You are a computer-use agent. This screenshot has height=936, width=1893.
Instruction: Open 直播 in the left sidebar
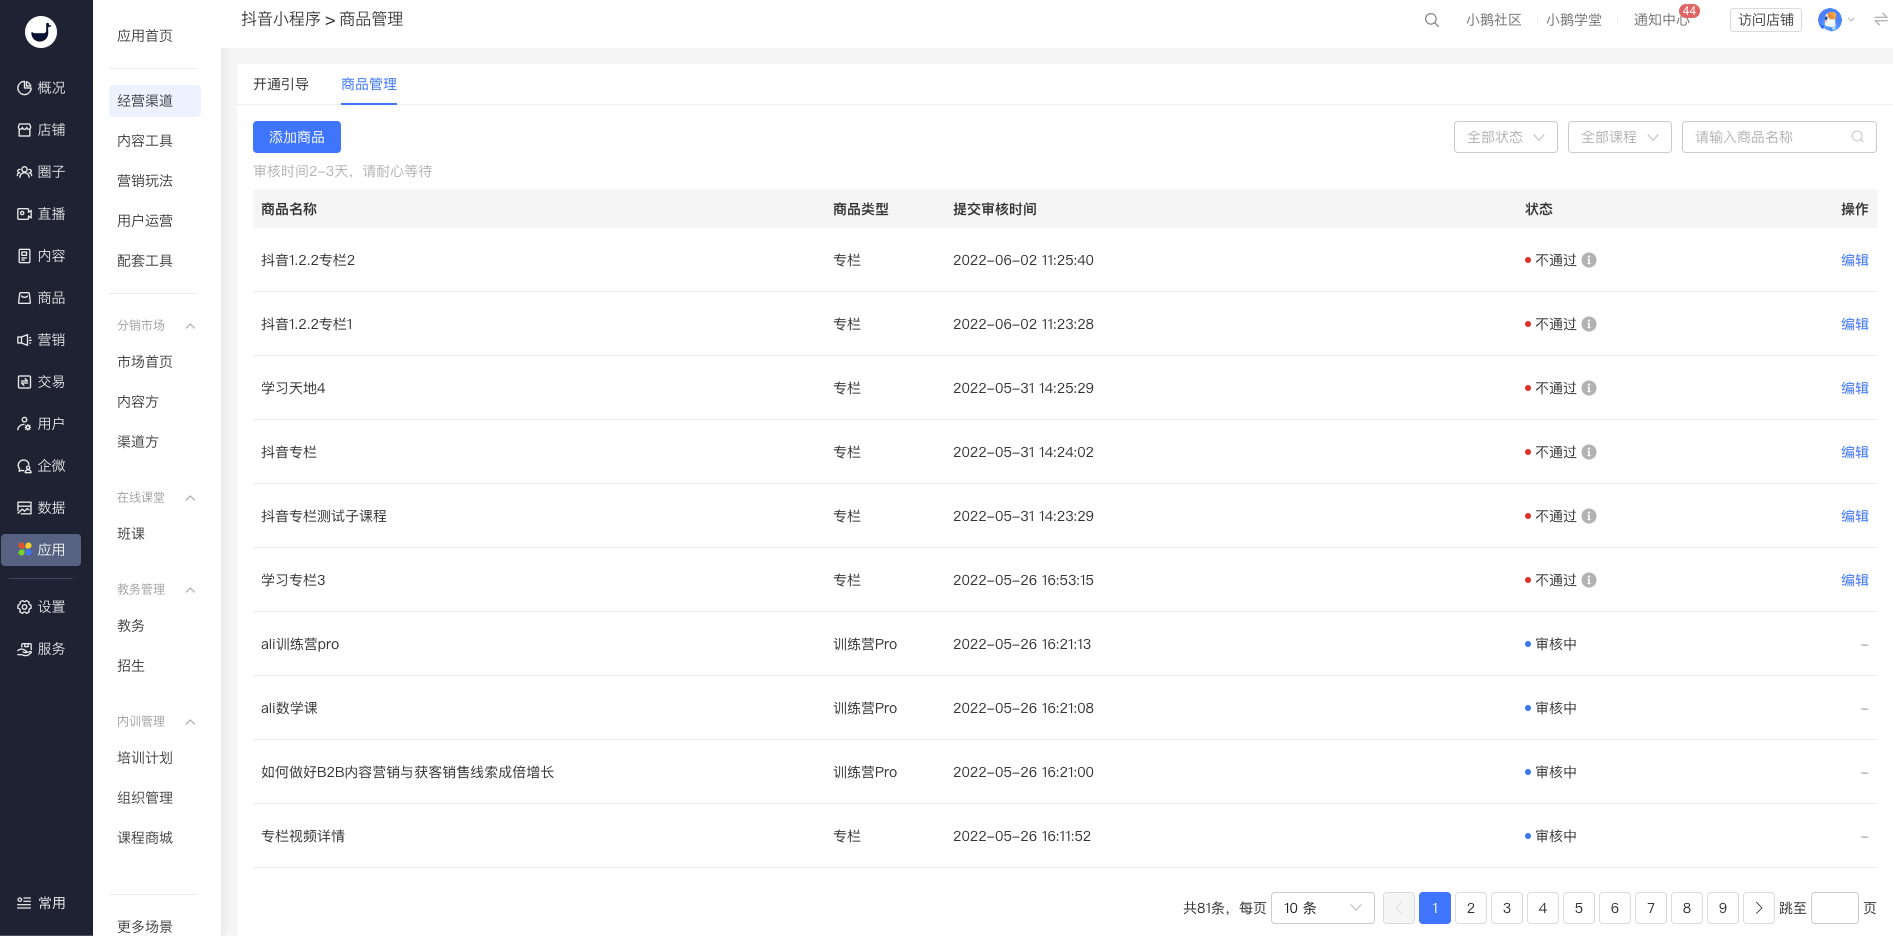click(41, 214)
